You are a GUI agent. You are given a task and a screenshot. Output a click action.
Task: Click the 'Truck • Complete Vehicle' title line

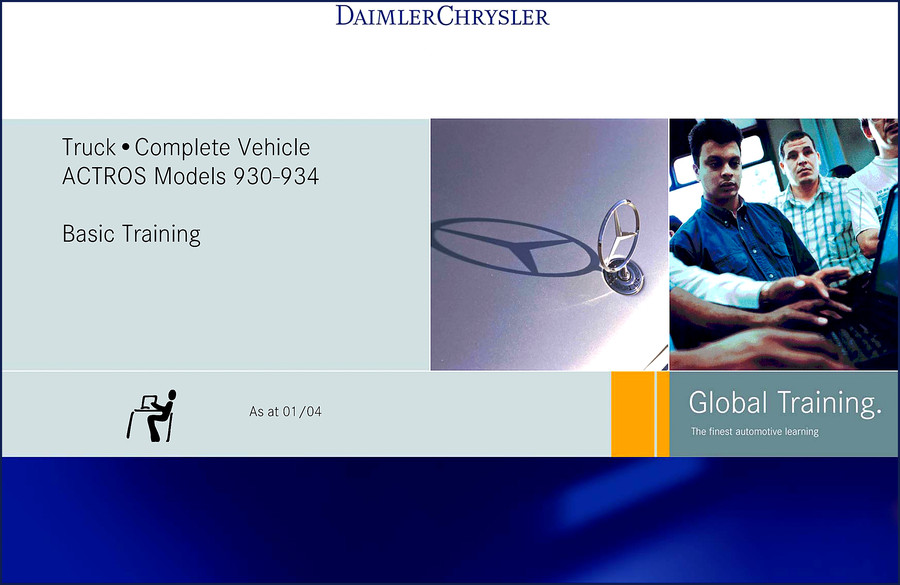click(186, 148)
